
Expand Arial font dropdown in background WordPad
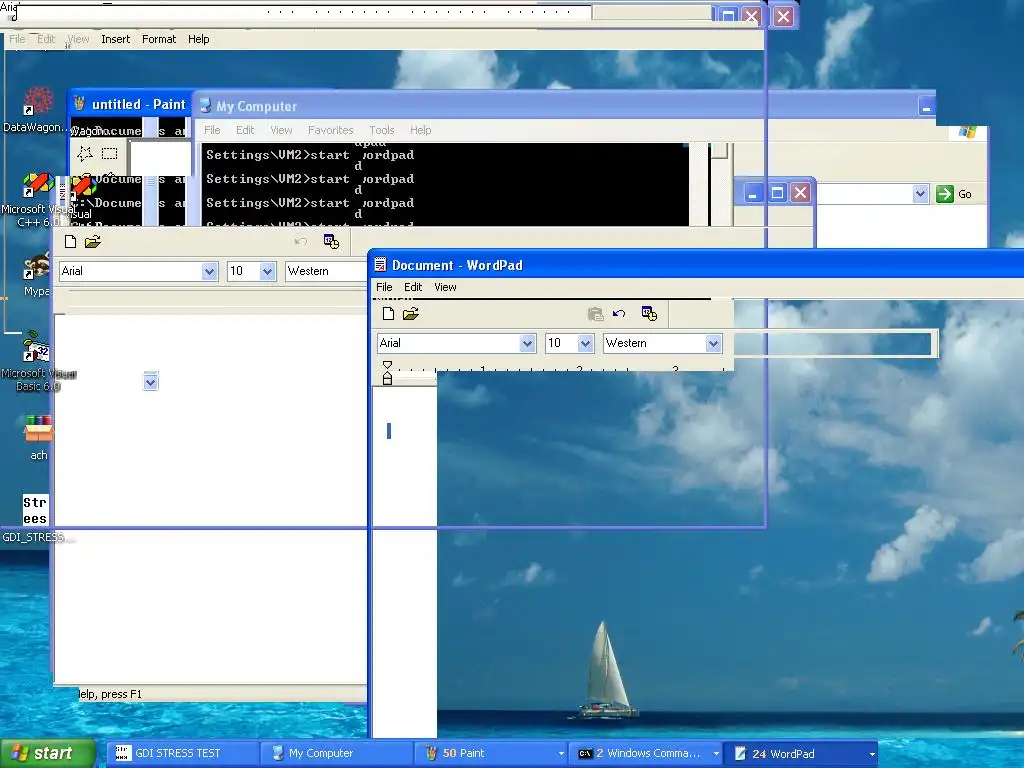[x=209, y=271]
